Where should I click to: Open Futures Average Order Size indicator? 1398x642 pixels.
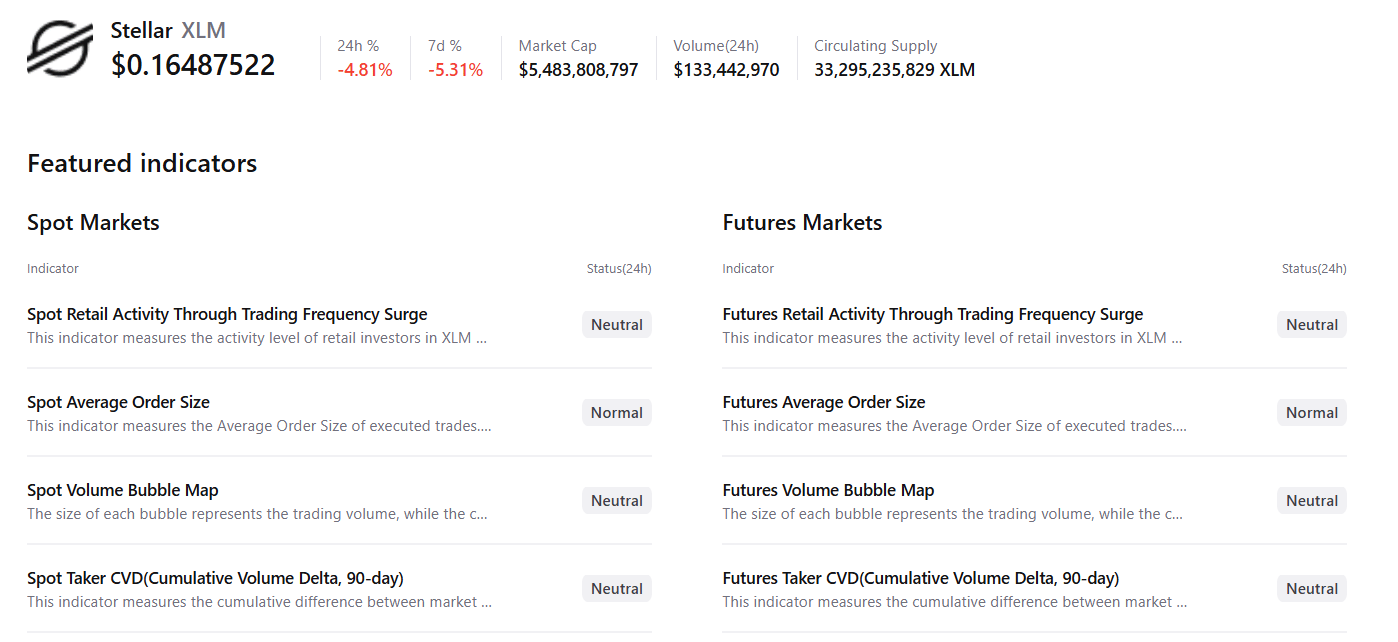tap(823, 403)
